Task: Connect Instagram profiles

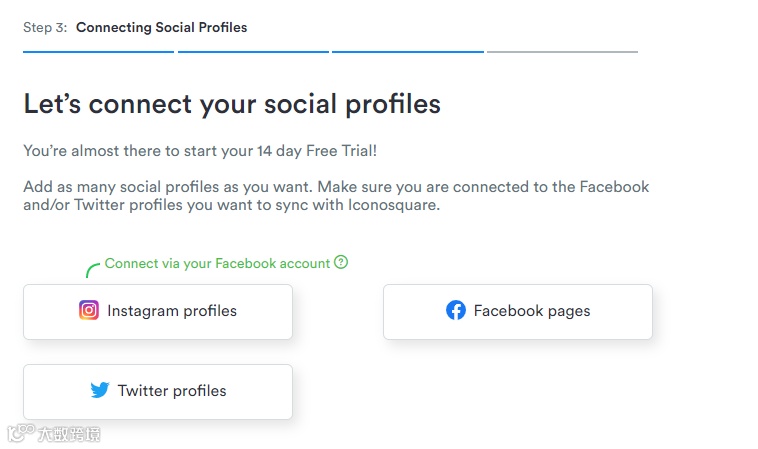Action: [158, 311]
